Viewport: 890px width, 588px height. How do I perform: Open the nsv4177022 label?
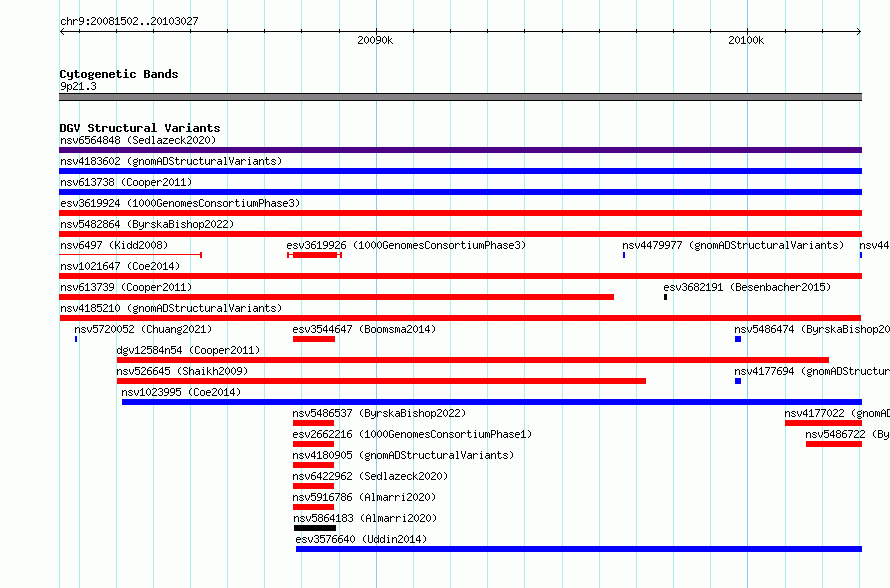pyautogui.click(x=837, y=413)
